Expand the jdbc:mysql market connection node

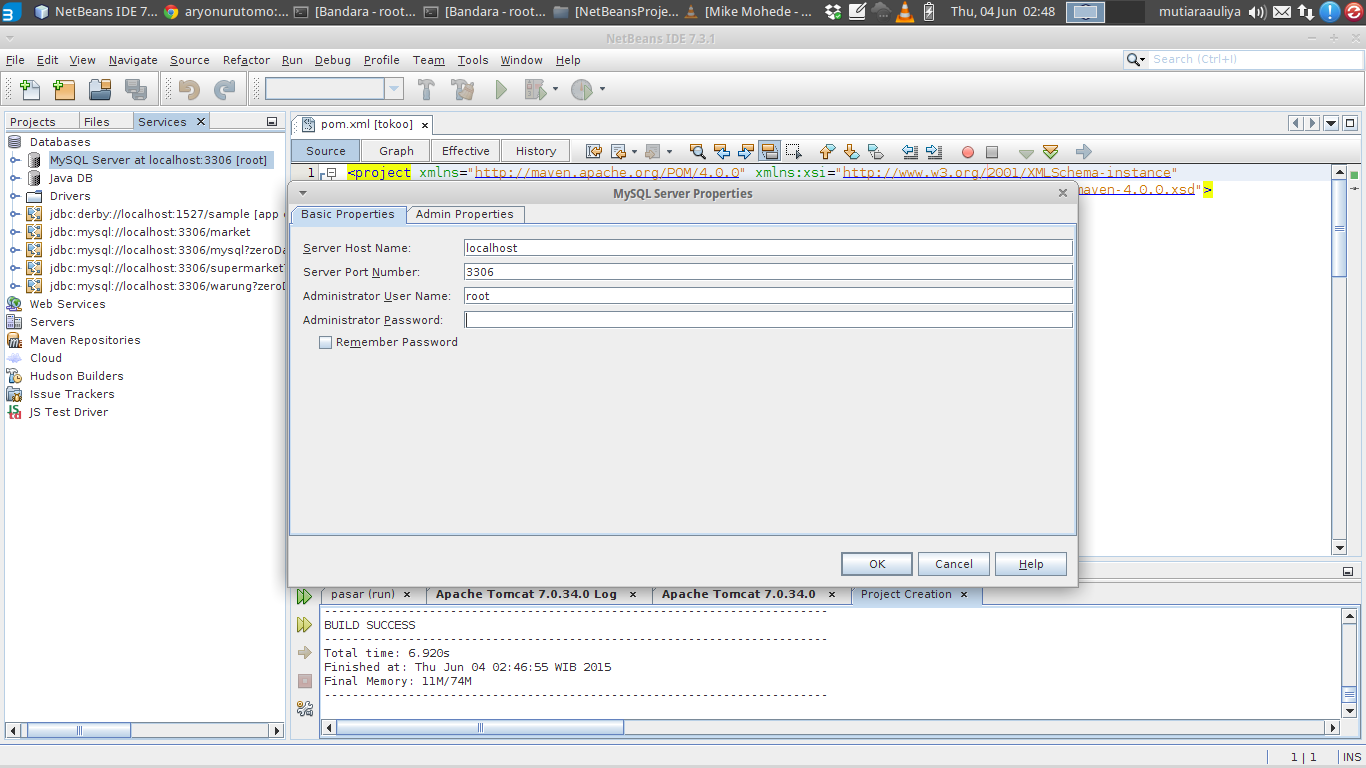(15, 232)
